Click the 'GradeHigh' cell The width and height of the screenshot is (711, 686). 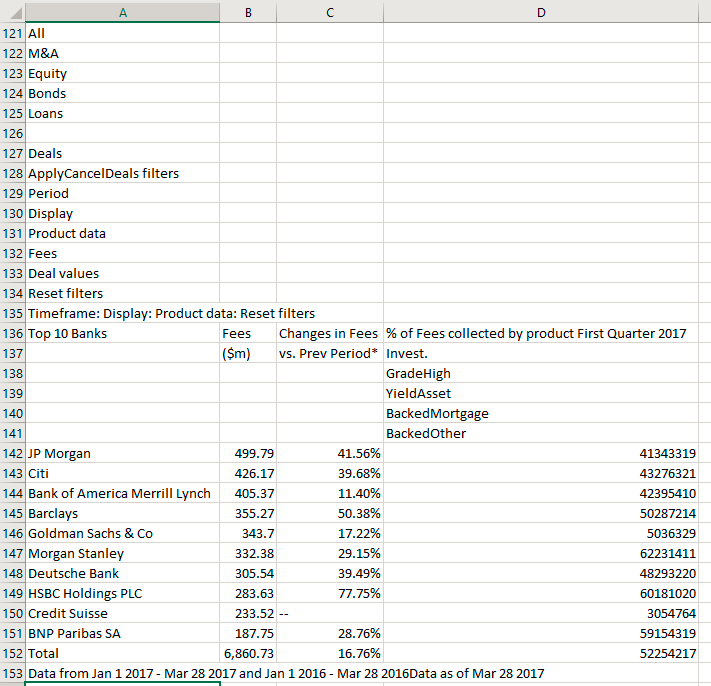[541, 373]
